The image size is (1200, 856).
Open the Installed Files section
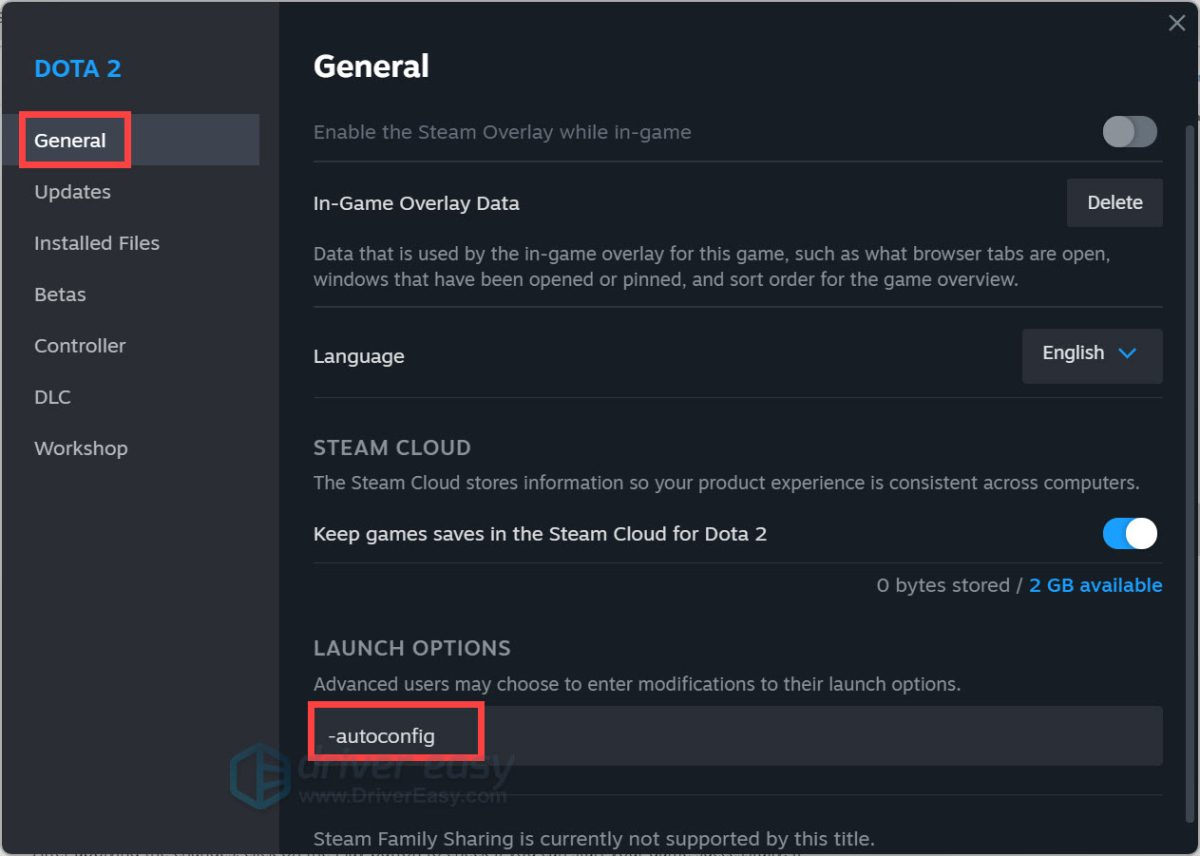pyautogui.click(x=97, y=242)
